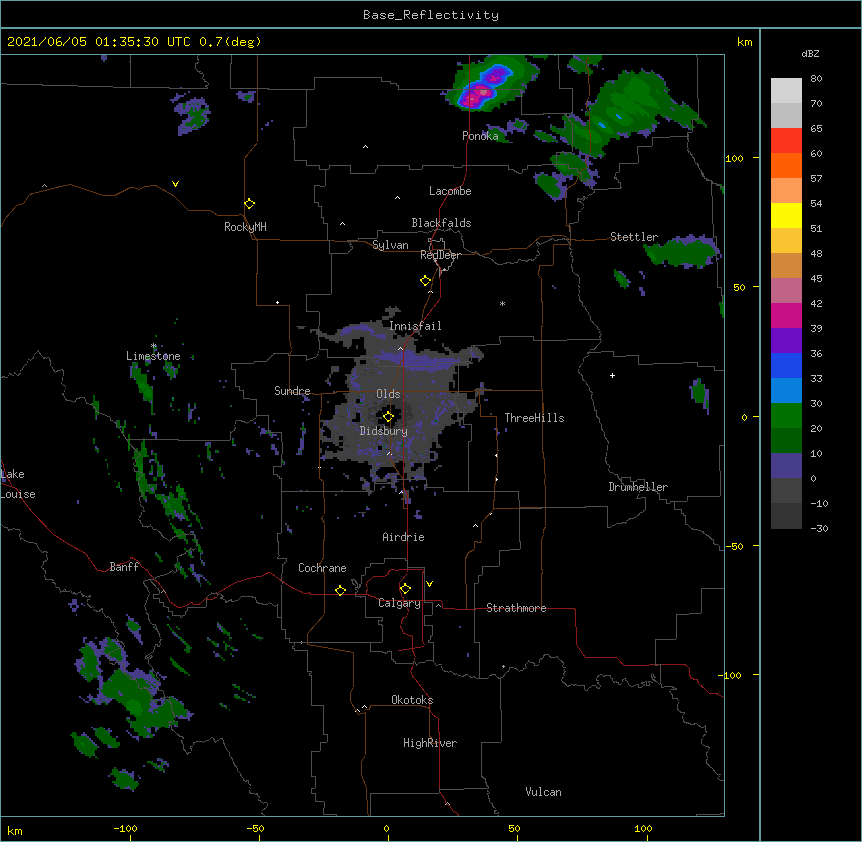This screenshot has width=862, height=842.
Task: Select the green echo east of Stettler
Action: [682, 253]
